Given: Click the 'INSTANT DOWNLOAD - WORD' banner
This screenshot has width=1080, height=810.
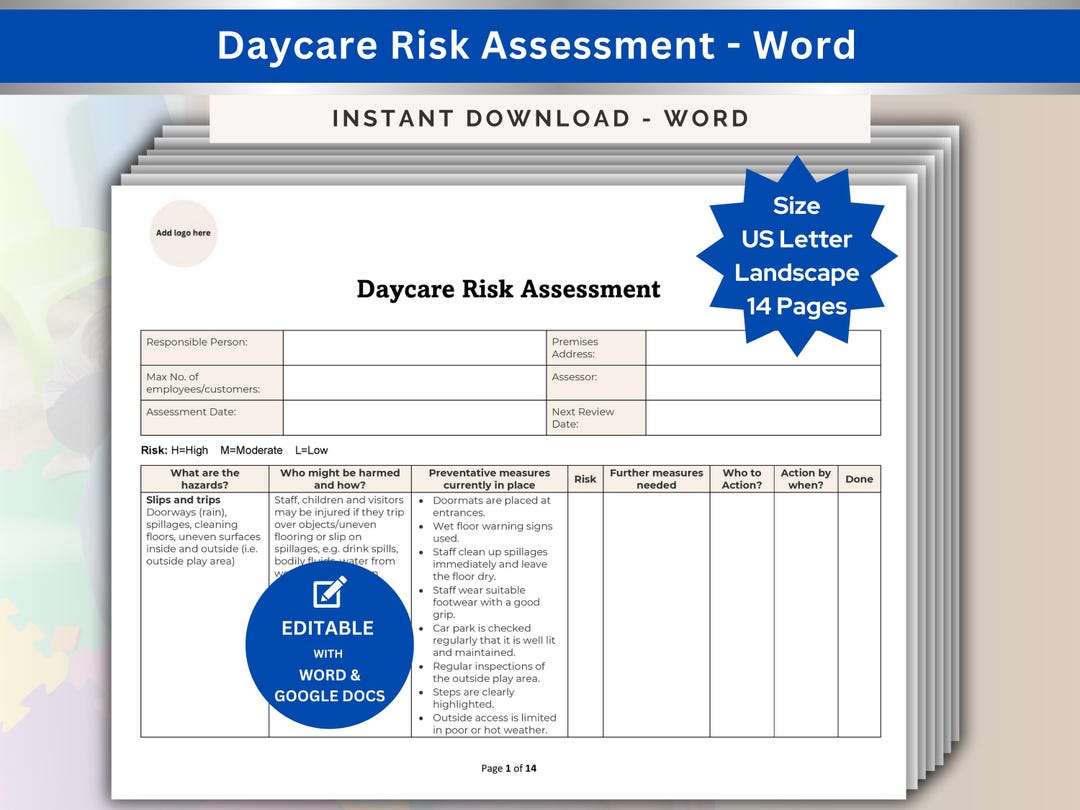Looking at the screenshot, I should (540, 118).
